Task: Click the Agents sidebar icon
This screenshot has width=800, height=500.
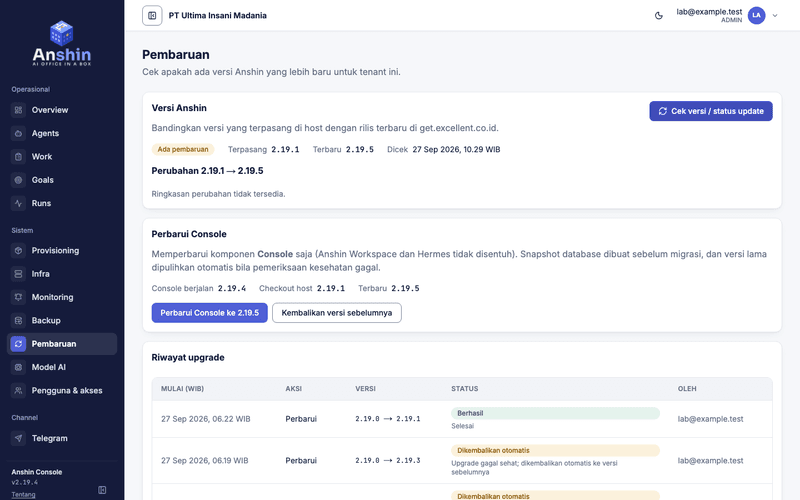Action: coord(18,133)
